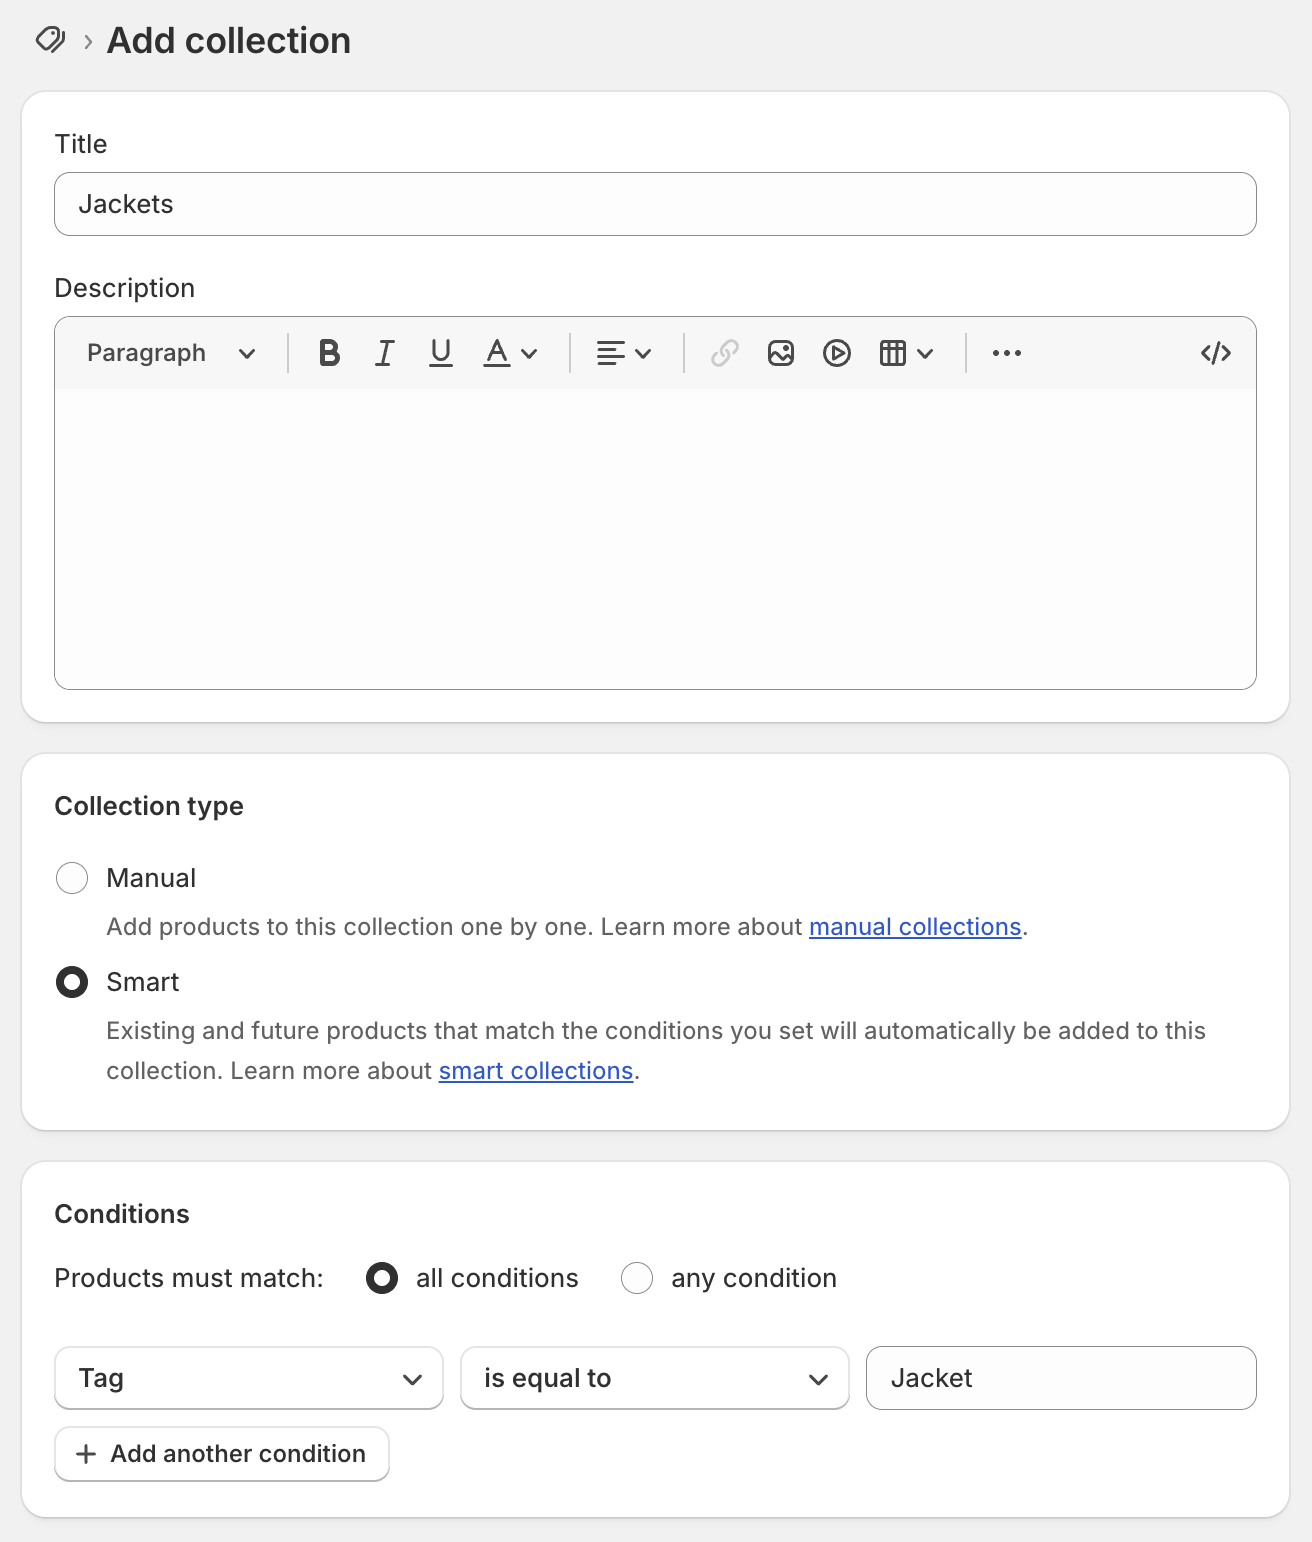Click the collections tag icon in breadcrumb

[50, 40]
